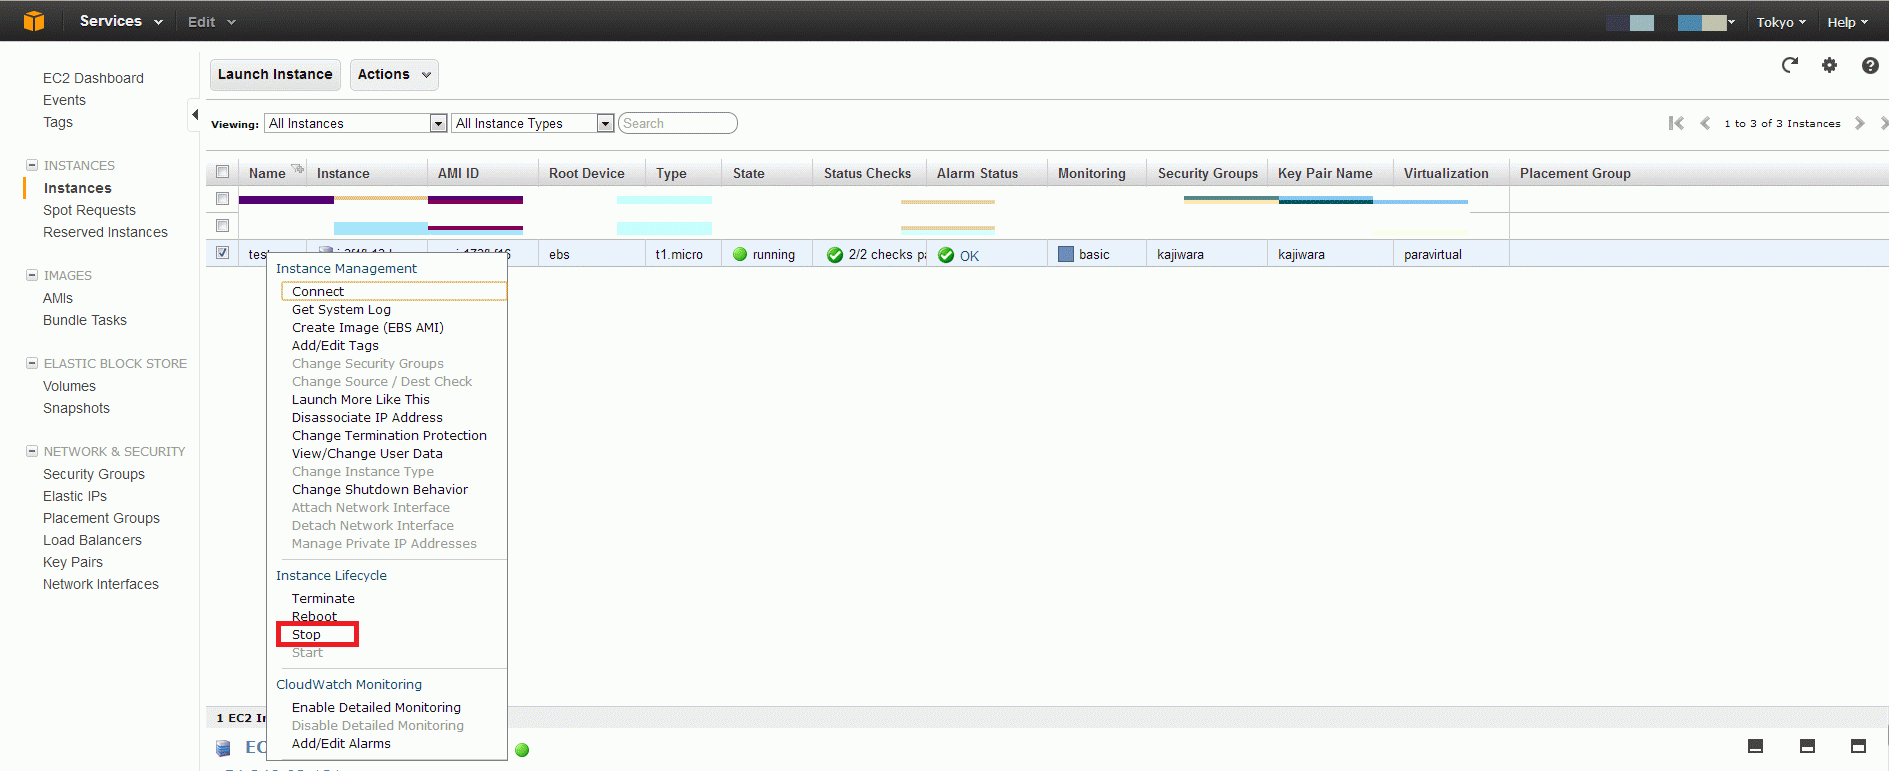Open Key Pairs in the sidebar
Screen dimensions: 1889x771
point(73,562)
